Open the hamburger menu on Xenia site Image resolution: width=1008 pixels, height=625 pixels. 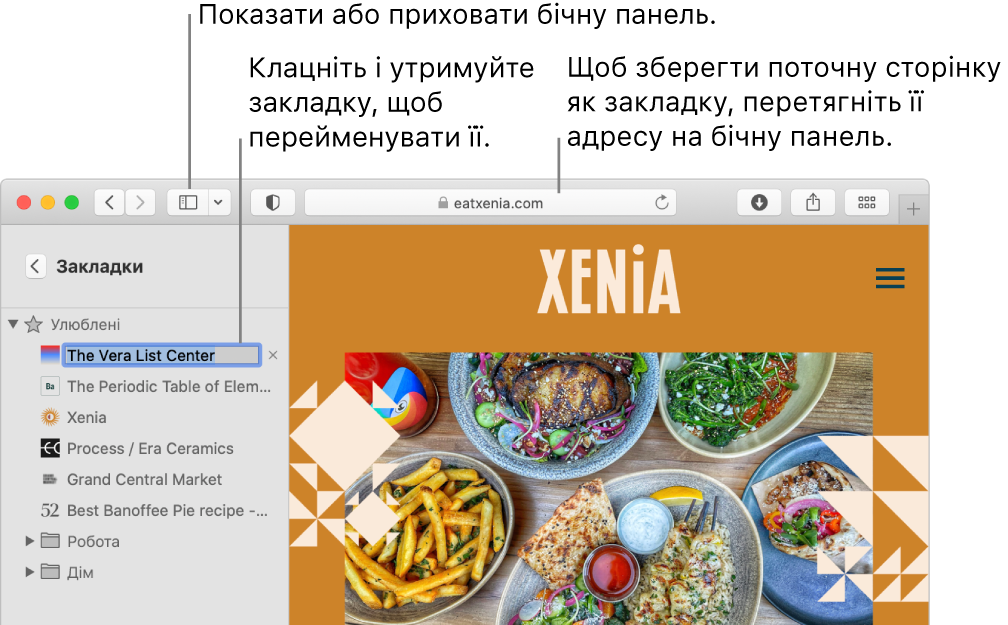pos(889,278)
